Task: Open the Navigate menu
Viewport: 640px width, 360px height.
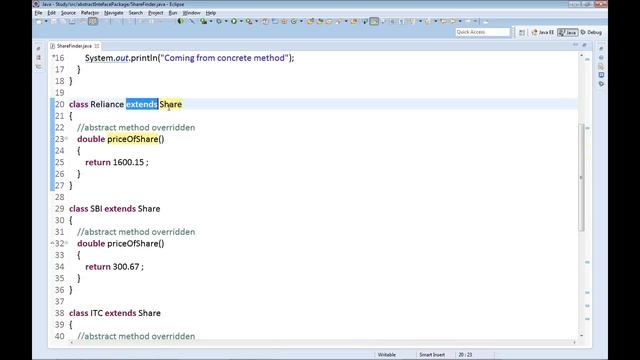Action: [113, 13]
